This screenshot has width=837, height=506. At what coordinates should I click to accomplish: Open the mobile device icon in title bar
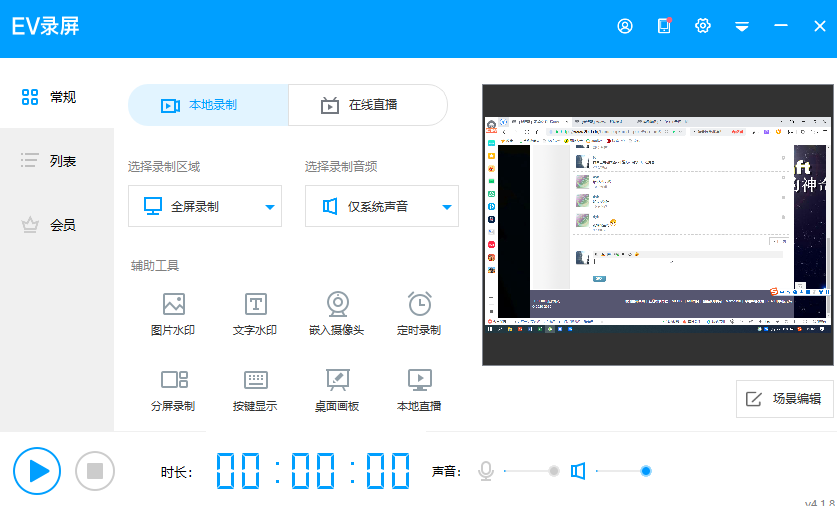pyautogui.click(x=664, y=26)
